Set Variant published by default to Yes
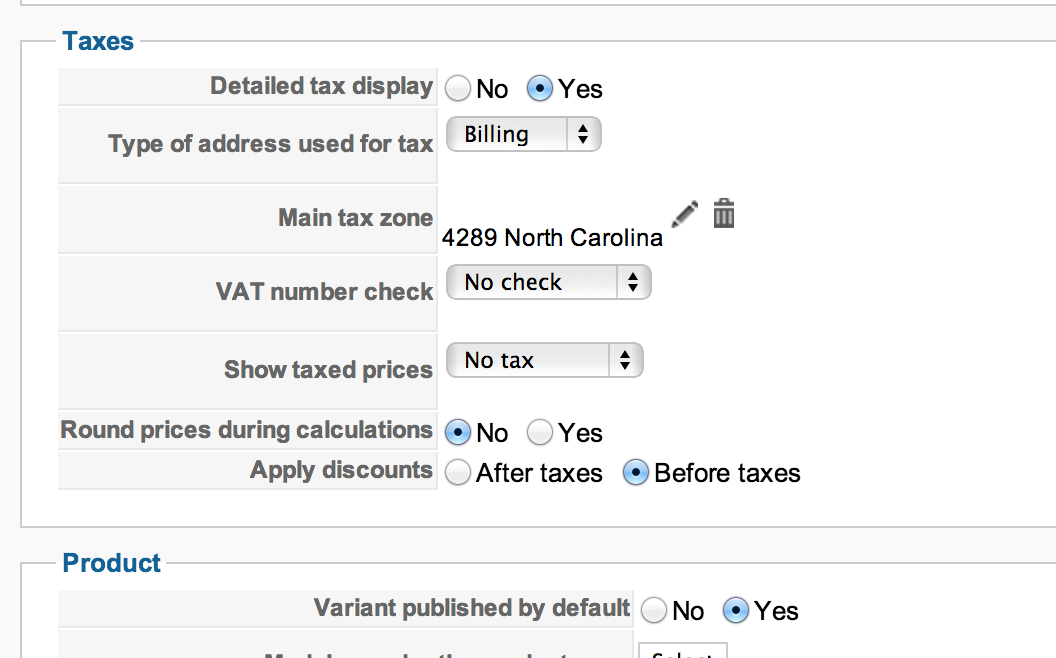 click(736, 610)
